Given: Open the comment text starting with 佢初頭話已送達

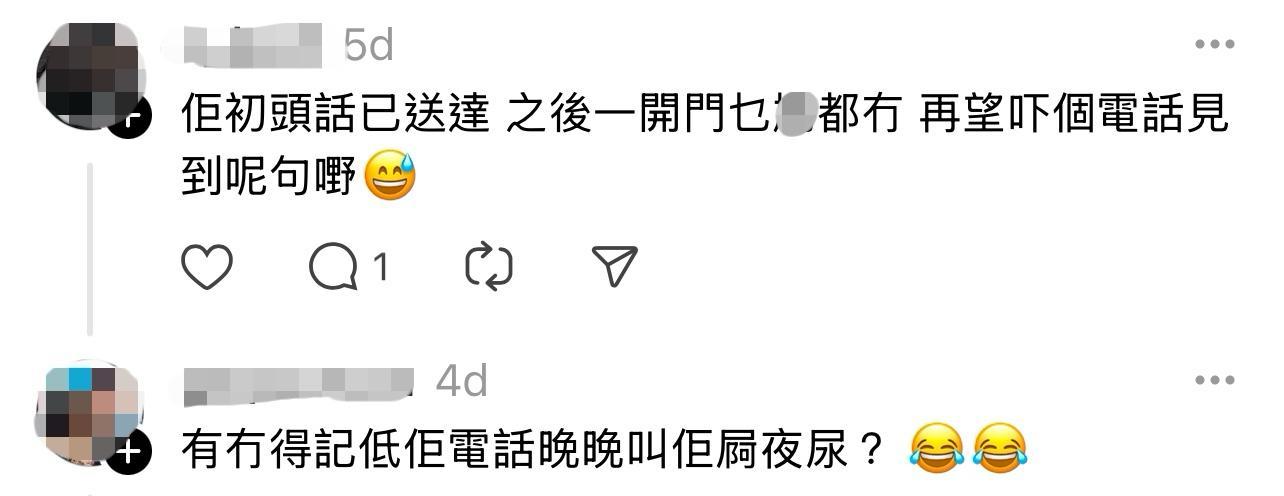Looking at the screenshot, I should coord(704,148).
